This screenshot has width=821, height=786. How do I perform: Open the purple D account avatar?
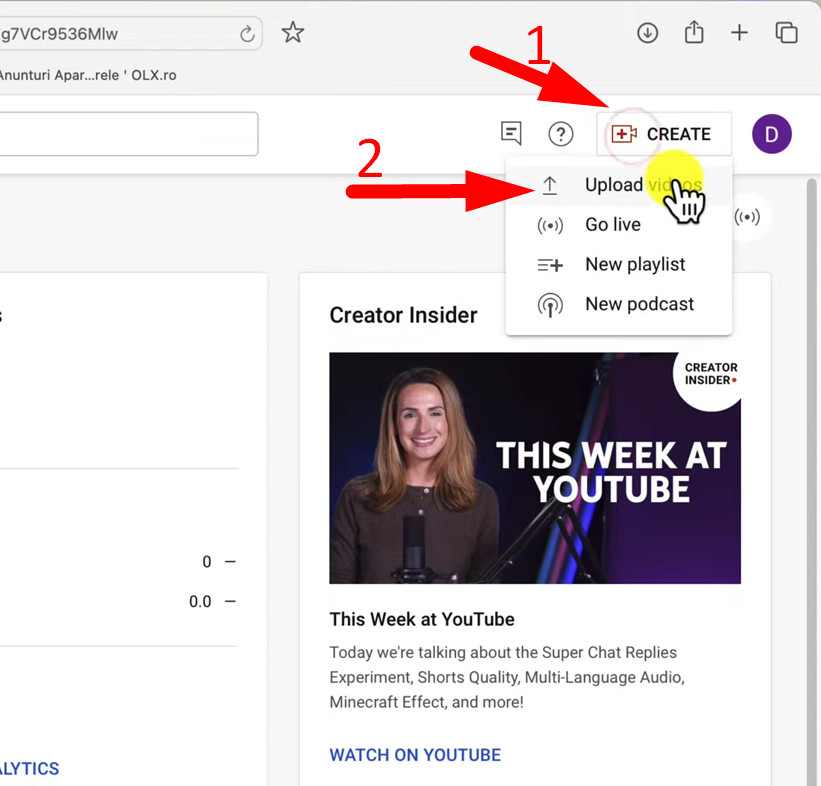772,134
